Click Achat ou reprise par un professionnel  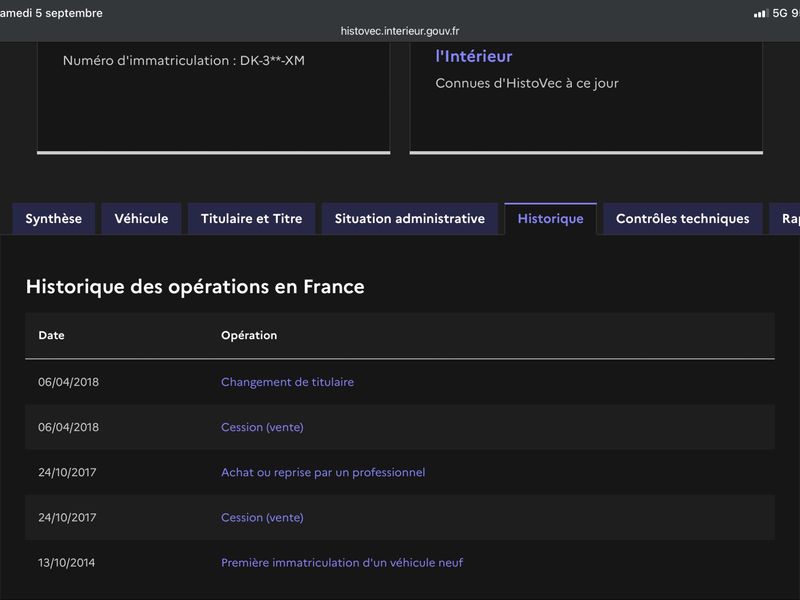[x=323, y=472]
